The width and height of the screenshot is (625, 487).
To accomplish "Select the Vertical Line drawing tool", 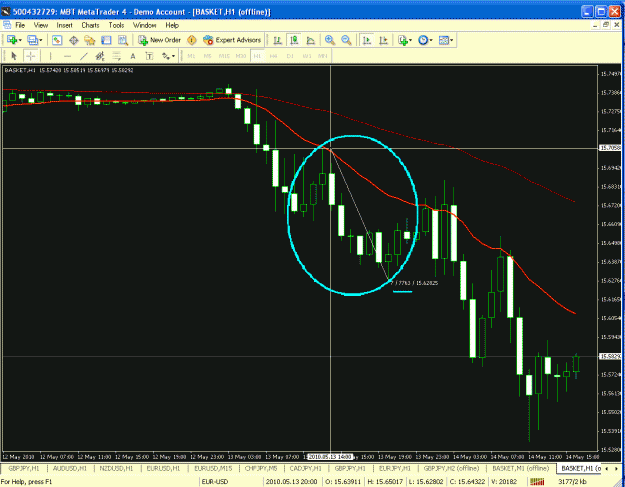I will coord(50,56).
